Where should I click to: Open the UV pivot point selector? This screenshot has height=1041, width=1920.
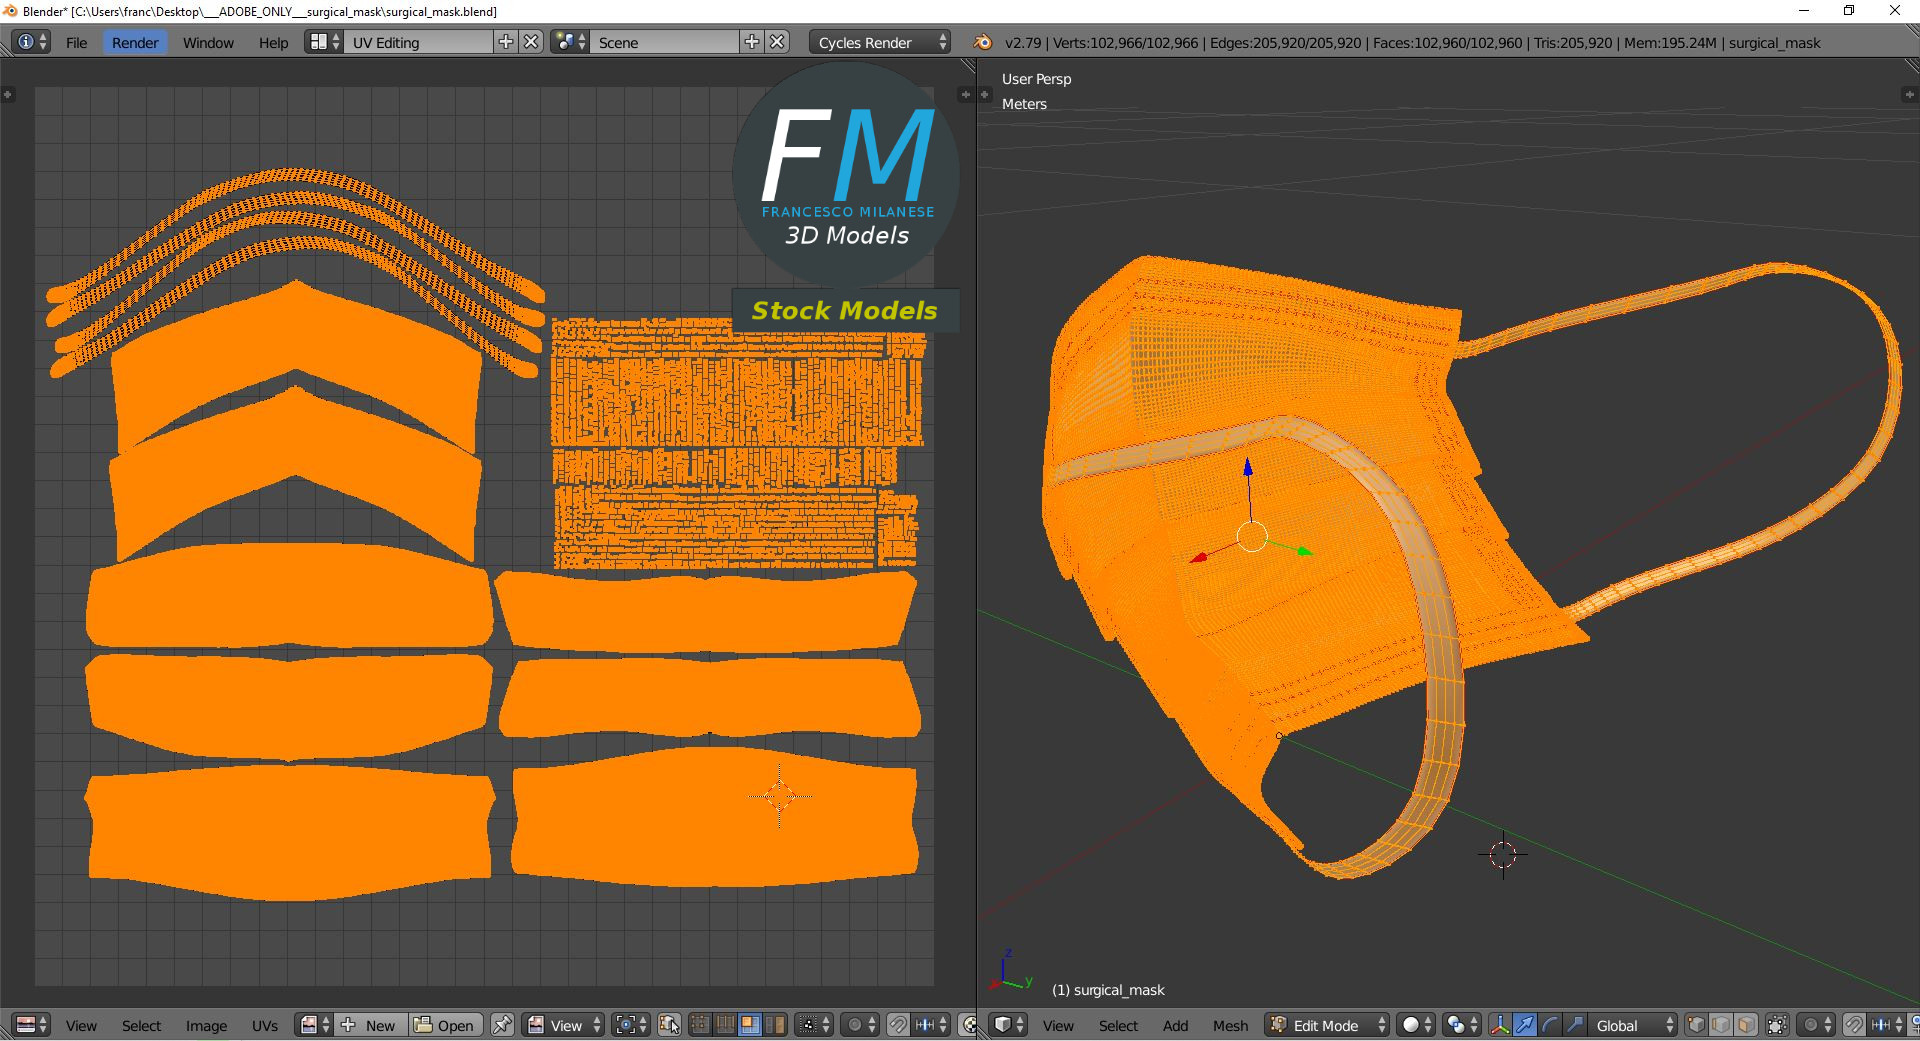coord(631,1025)
